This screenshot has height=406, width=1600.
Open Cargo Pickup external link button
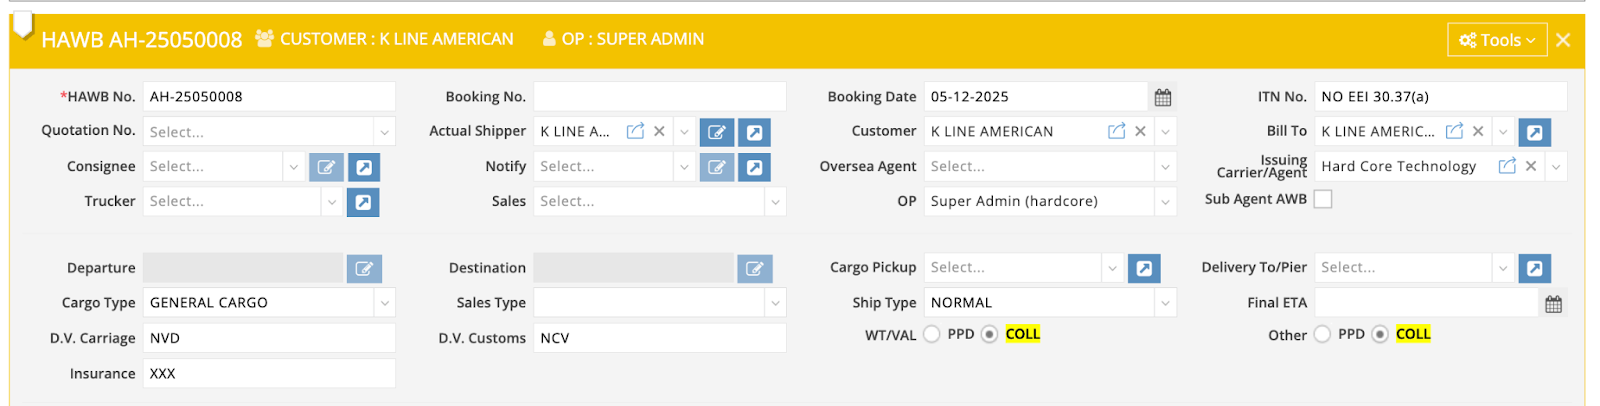(x=1144, y=268)
